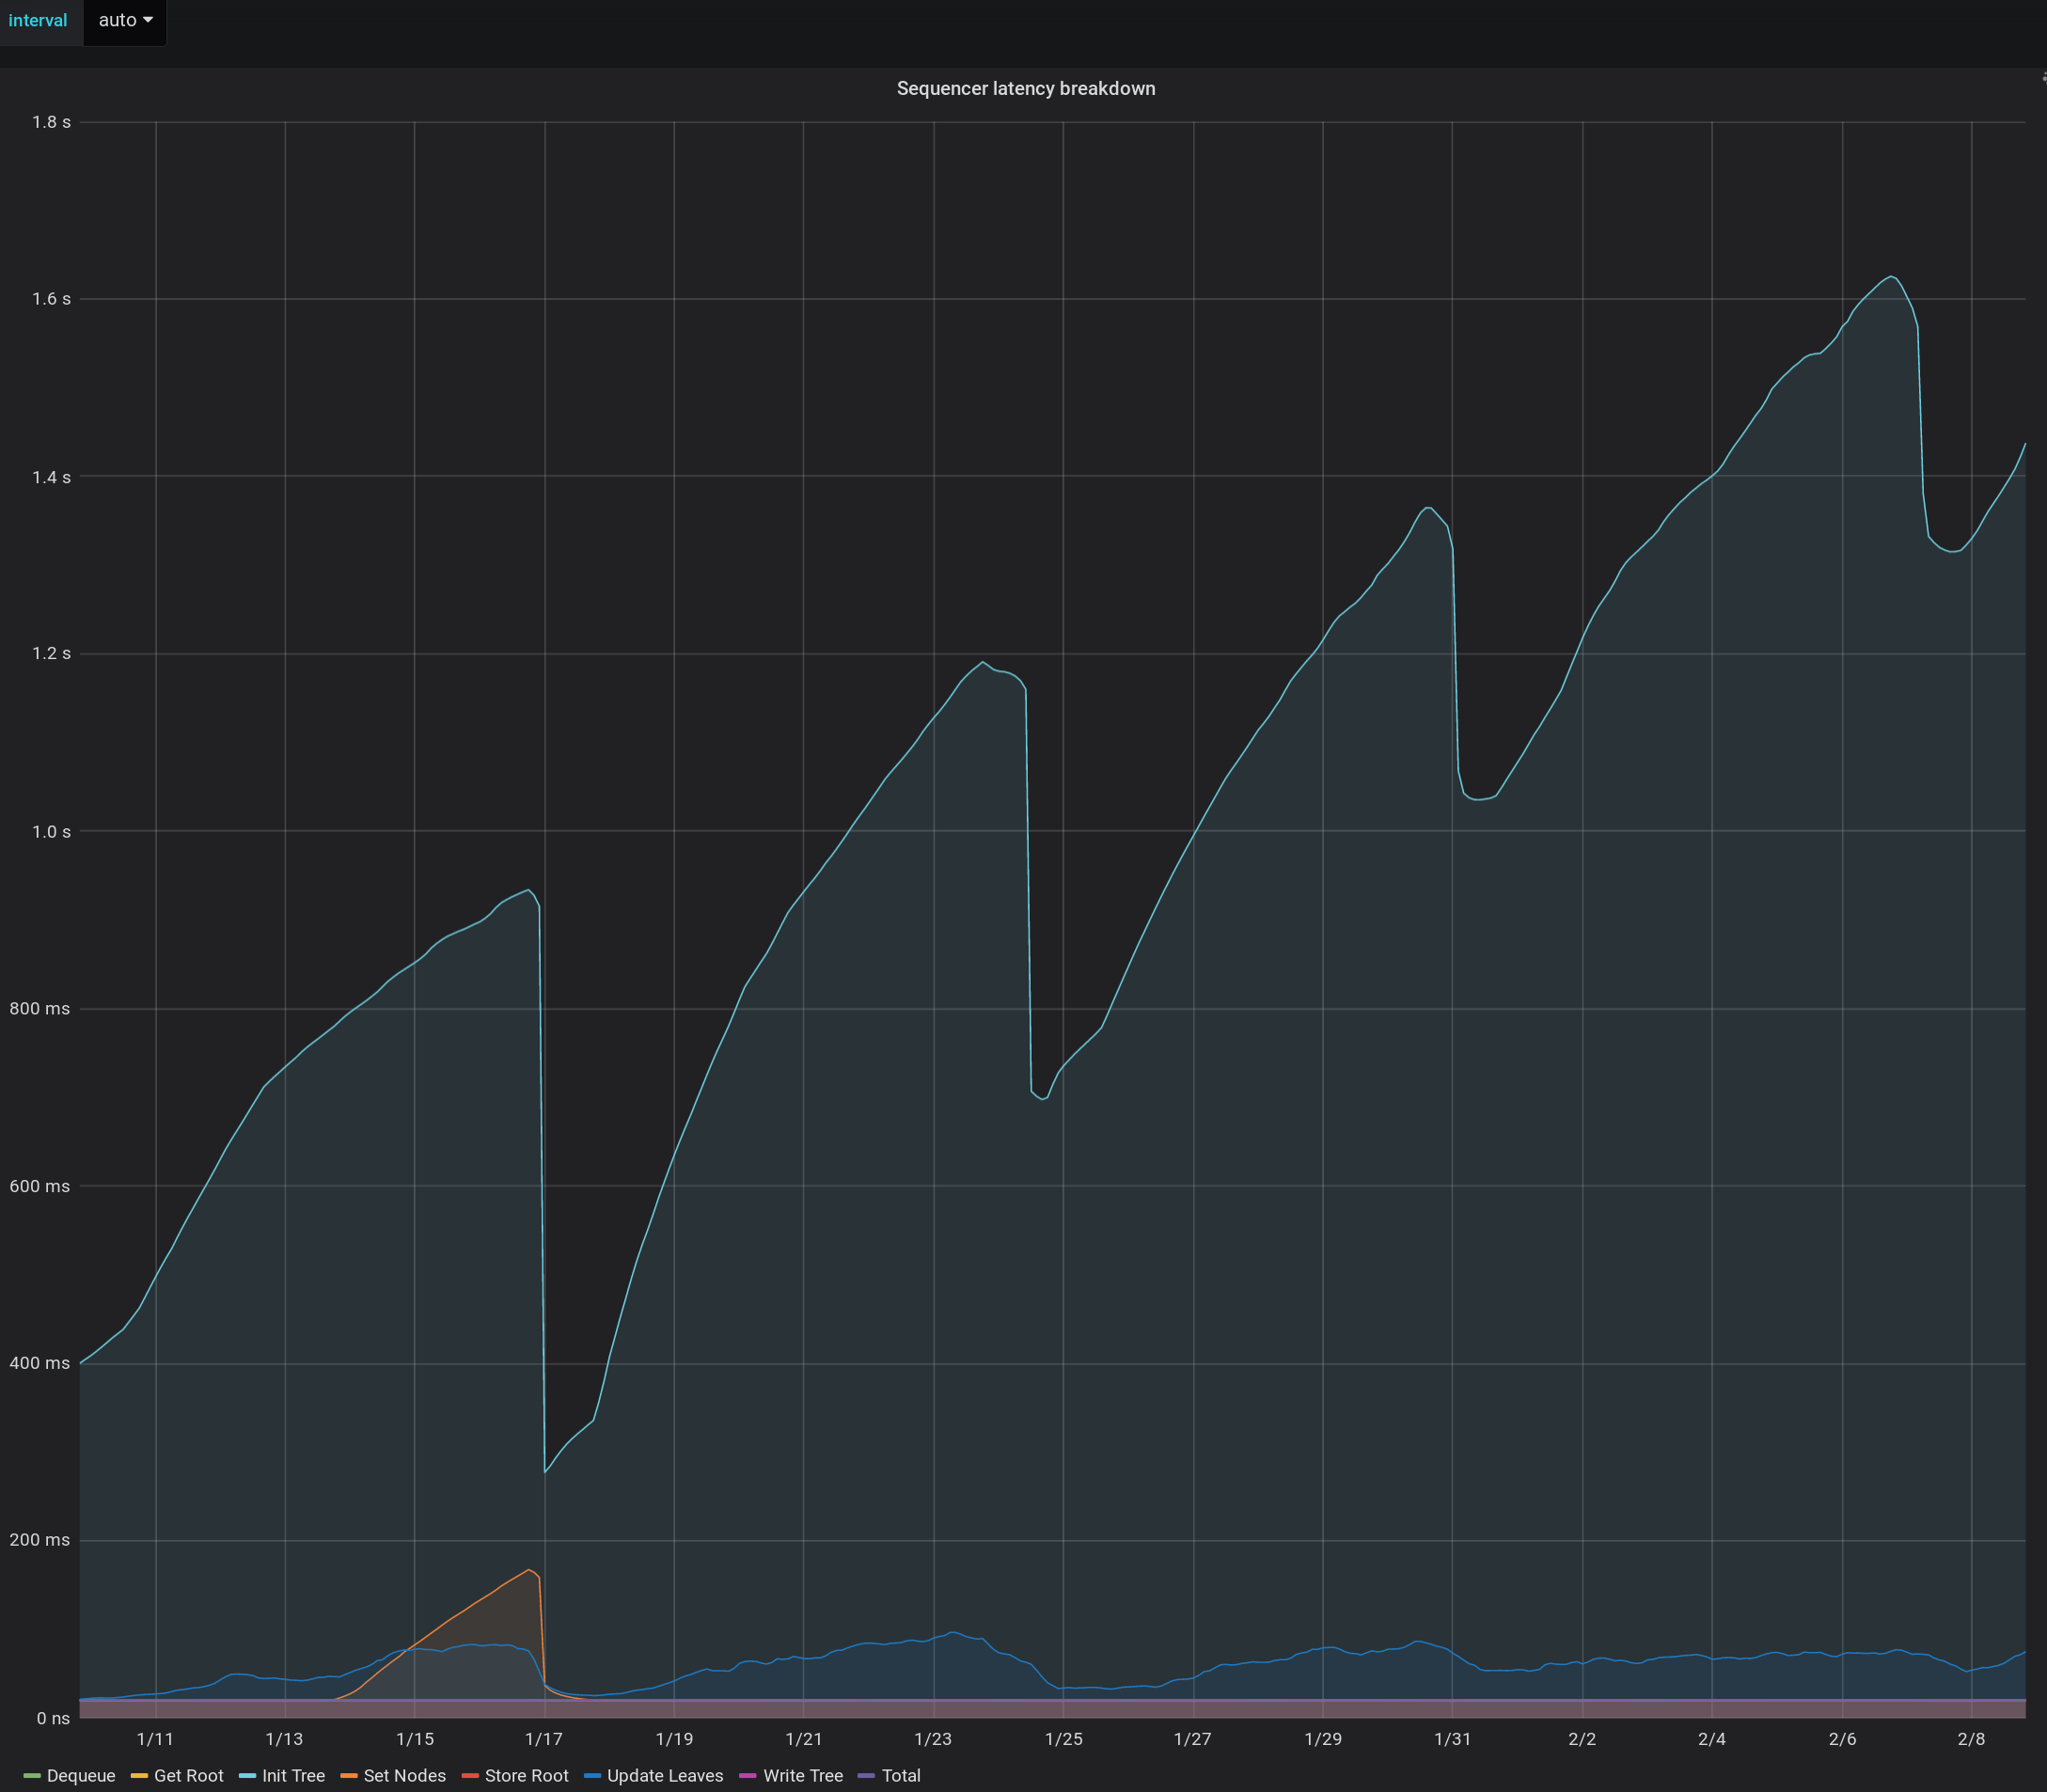Hide the Init Tree series
The image size is (2047, 1792).
pyautogui.click(x=292, y=1775)
